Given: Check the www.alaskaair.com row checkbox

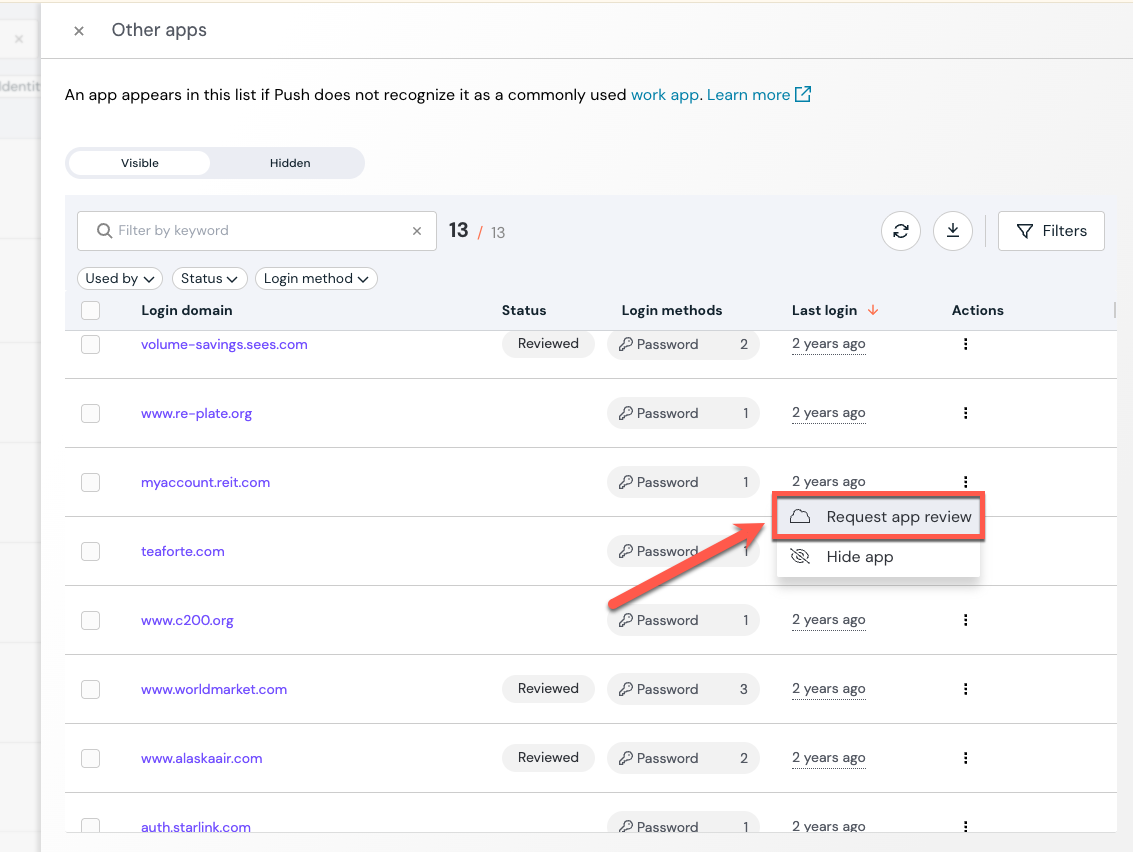Looking at the screenshot, I should tap(90, 758).
